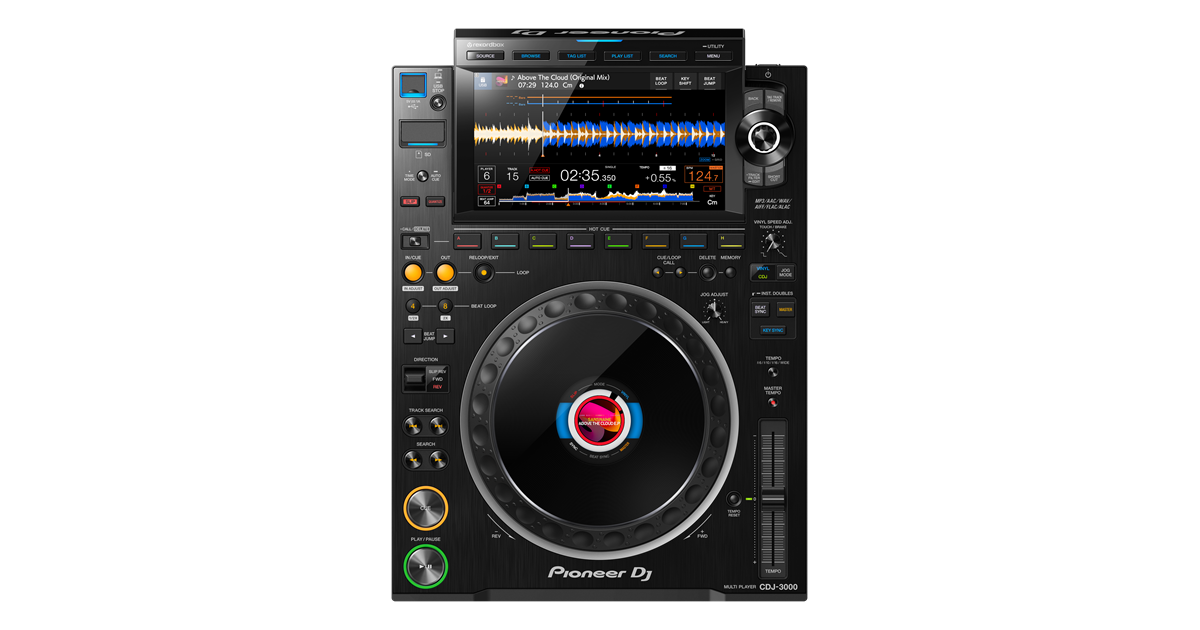Trigger hot cue E pad
The width and height of the screenshot is (1200, 630).
pyautogui.click(x=618, y=241)
